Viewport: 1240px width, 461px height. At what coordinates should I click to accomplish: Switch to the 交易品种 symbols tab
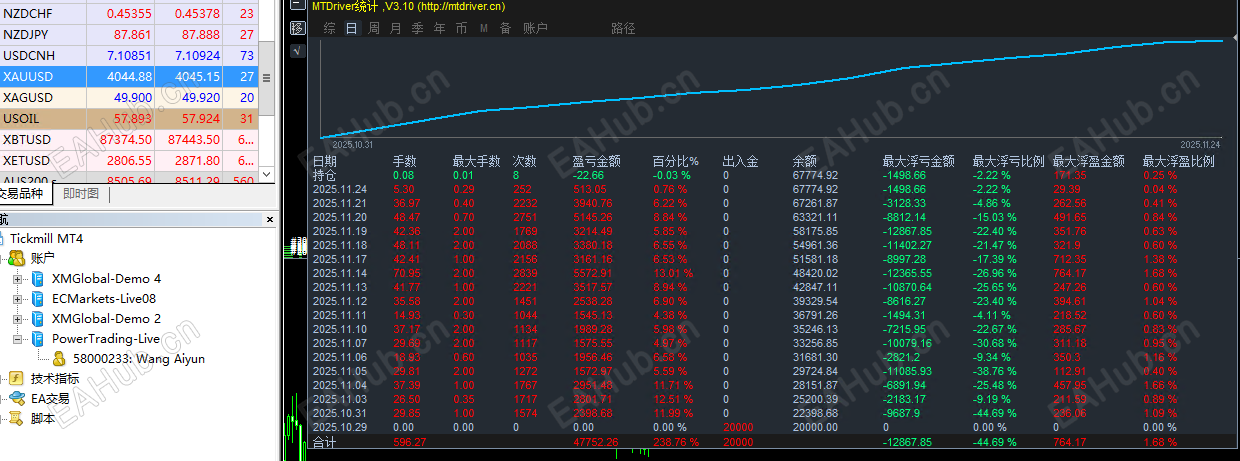click(22, 194)
